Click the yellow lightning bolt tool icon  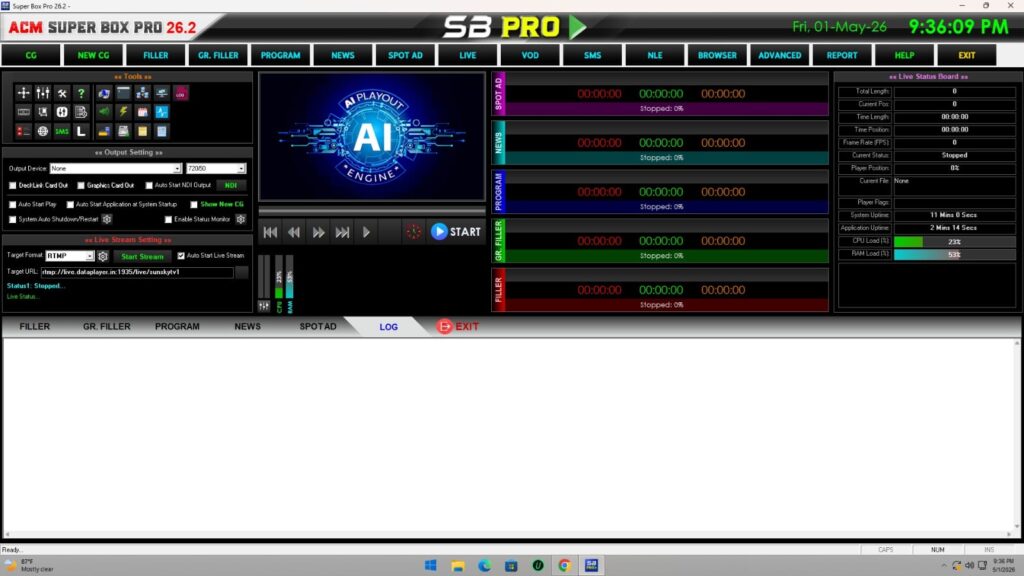pyautogui.click(x=123, y=112)
